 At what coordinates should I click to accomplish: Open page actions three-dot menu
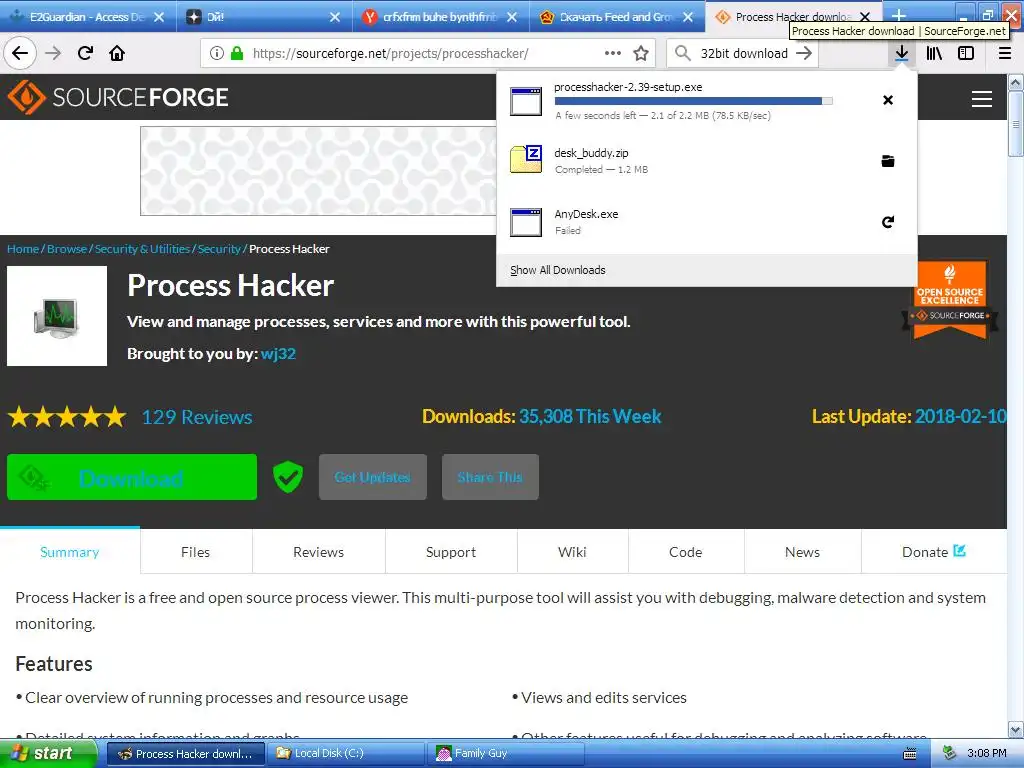(613, 53)
